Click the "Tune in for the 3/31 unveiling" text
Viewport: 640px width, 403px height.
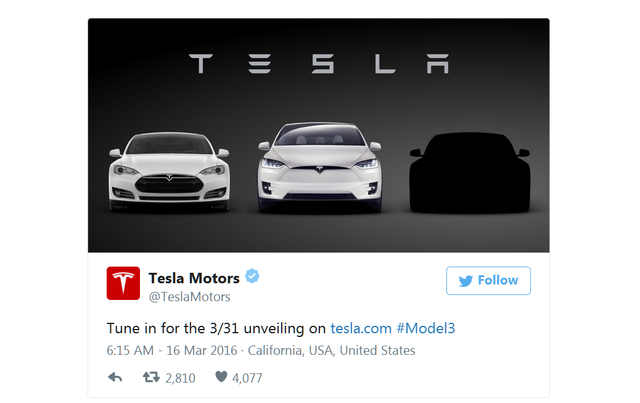(x=208, y=328)
